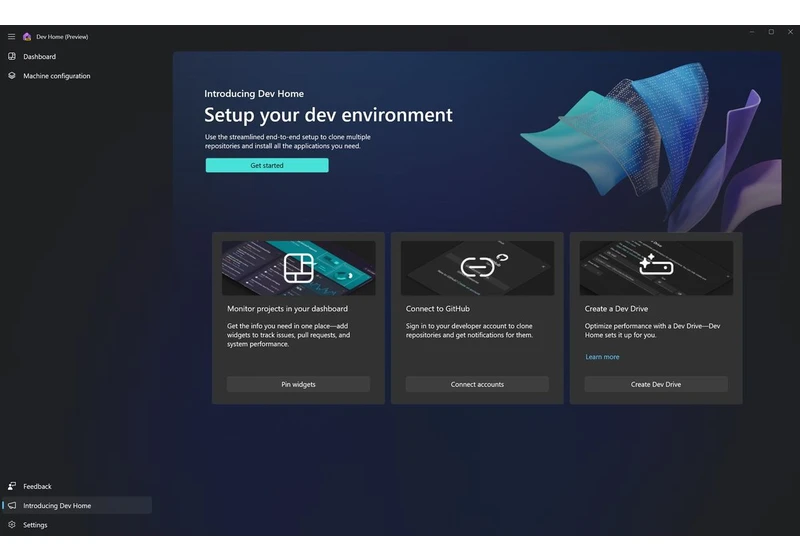Open the Learn more link
The image size is (800, 560).
[602, 357]
